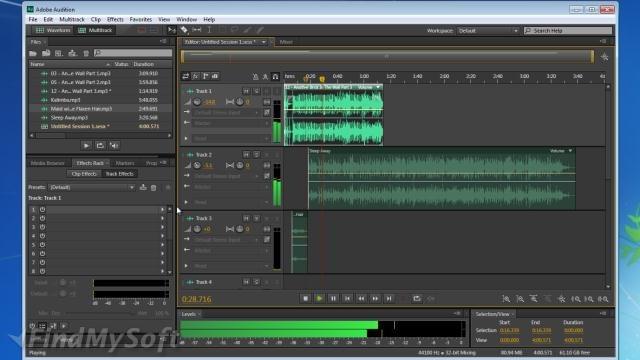Click the Pause button in transport

333,299
